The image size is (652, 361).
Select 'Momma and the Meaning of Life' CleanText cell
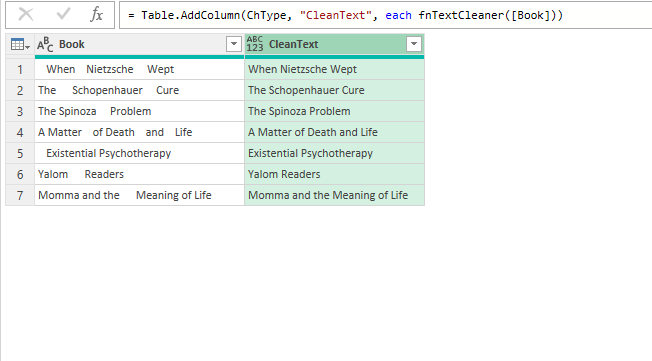click(x=334, y=195)
